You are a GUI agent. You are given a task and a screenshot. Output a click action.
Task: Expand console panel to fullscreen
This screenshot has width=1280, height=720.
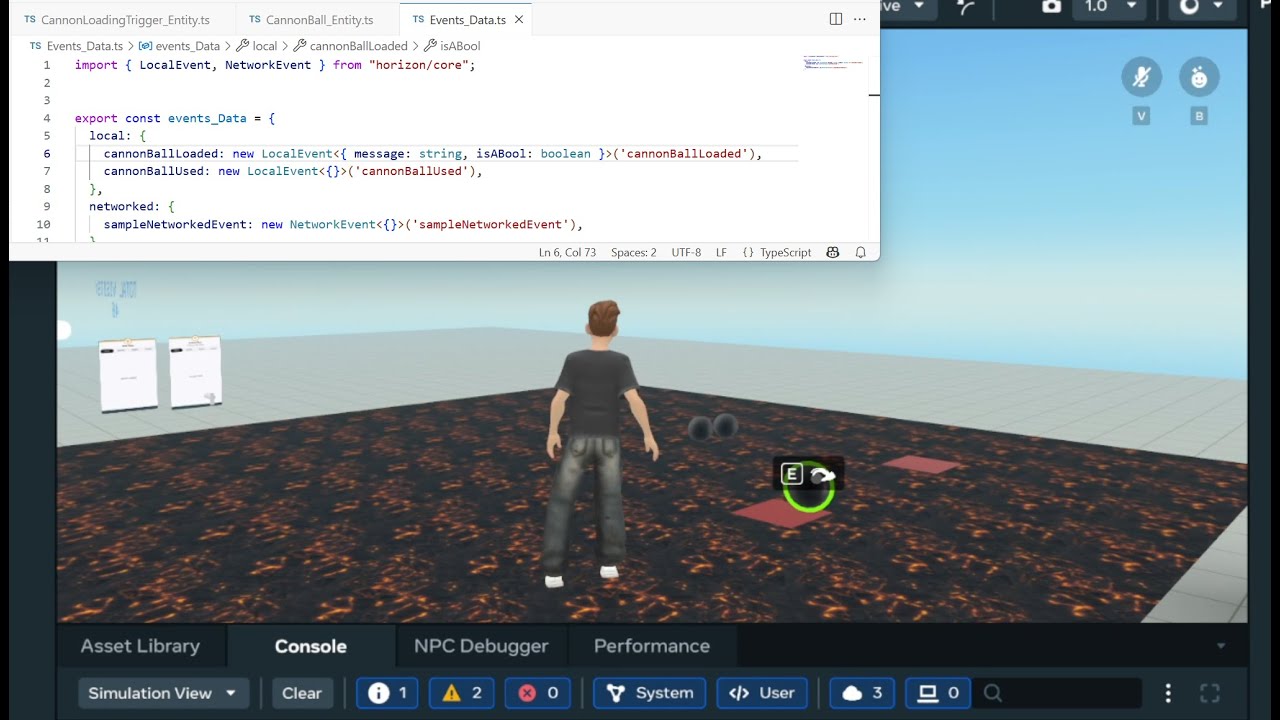[1210, 693]
